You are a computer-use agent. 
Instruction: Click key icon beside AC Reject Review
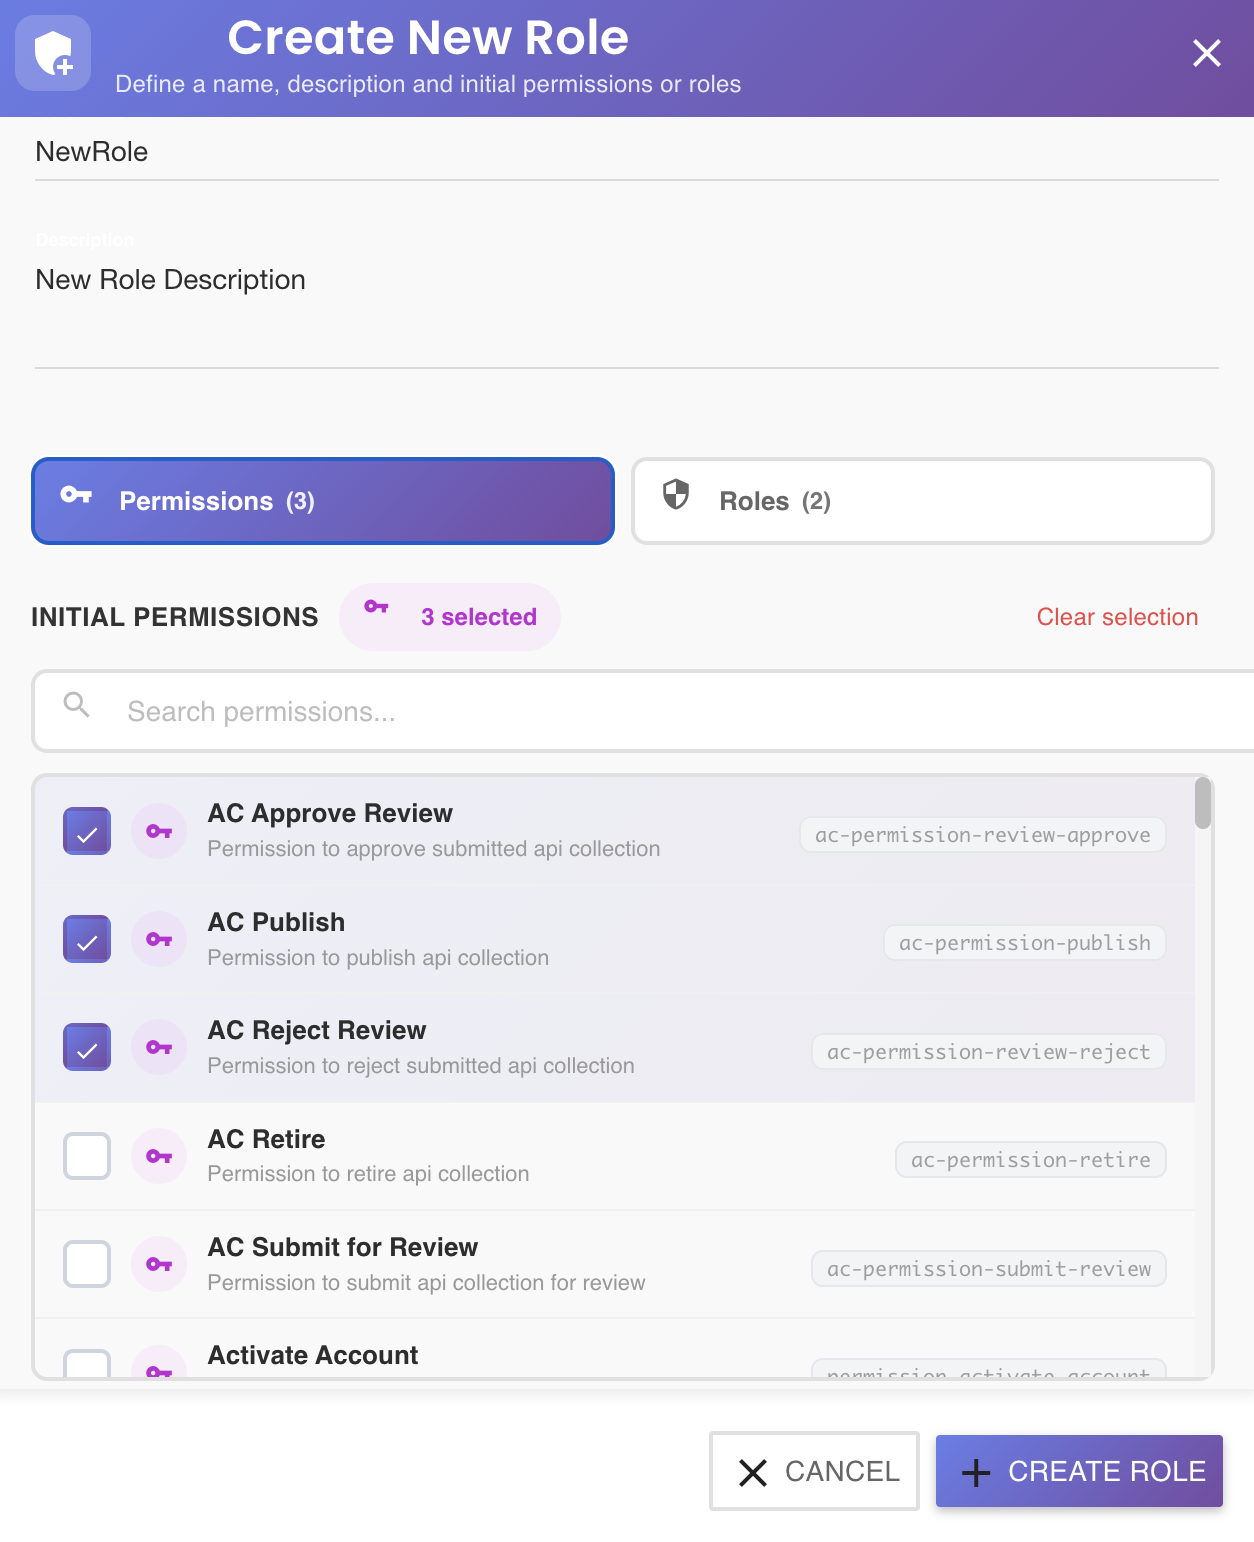coord(159,1047)
